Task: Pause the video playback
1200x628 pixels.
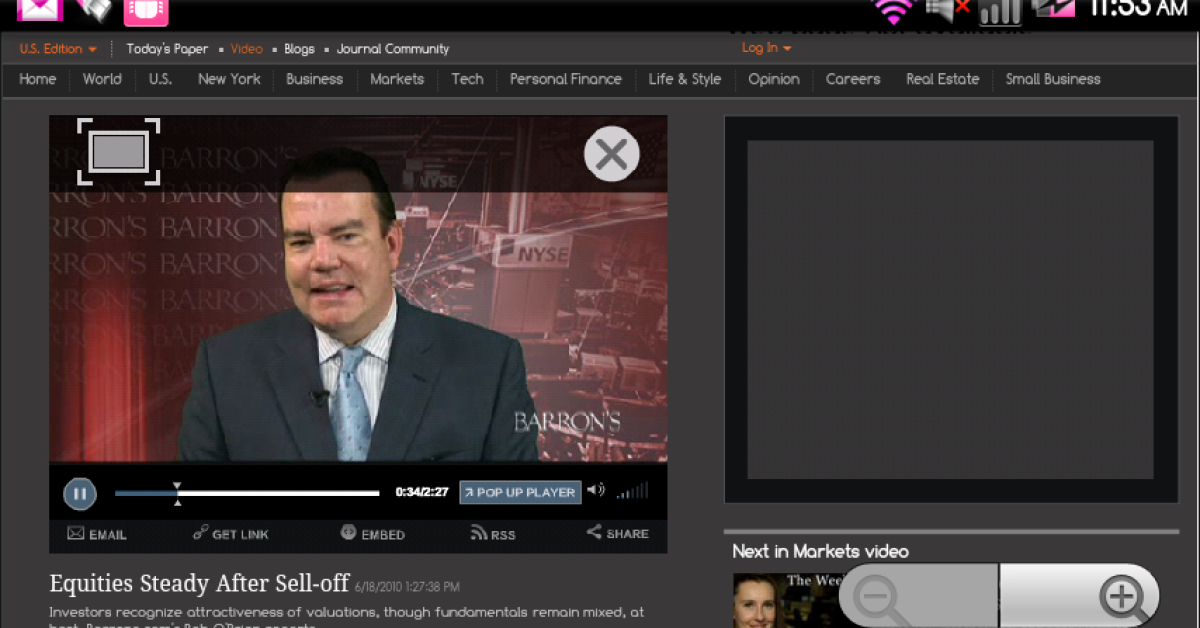Action: pos(80,493)
